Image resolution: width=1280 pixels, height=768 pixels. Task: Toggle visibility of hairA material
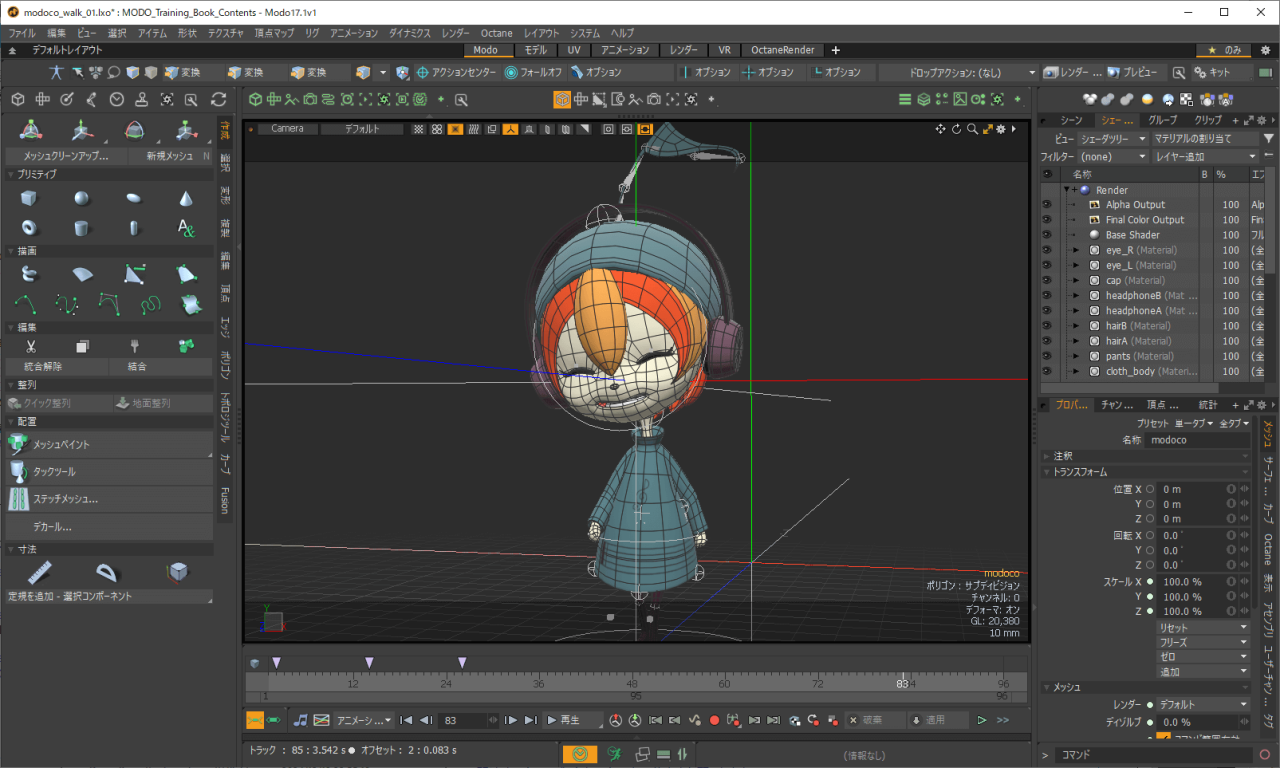pyautogui.click(x=1047, y=341)
